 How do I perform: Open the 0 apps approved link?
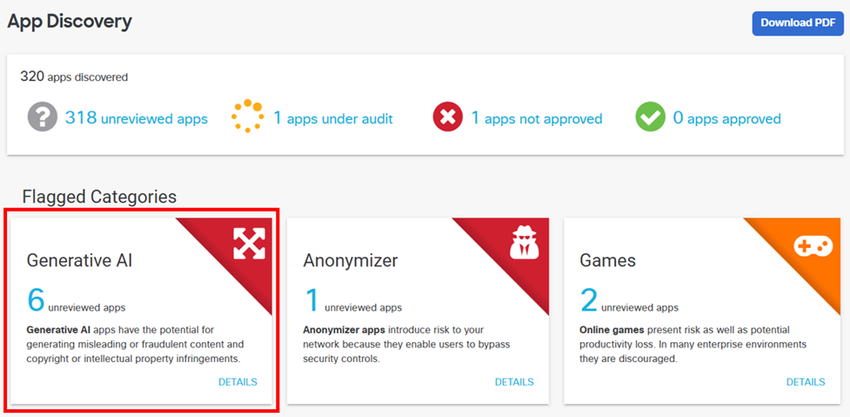(727, 118)
